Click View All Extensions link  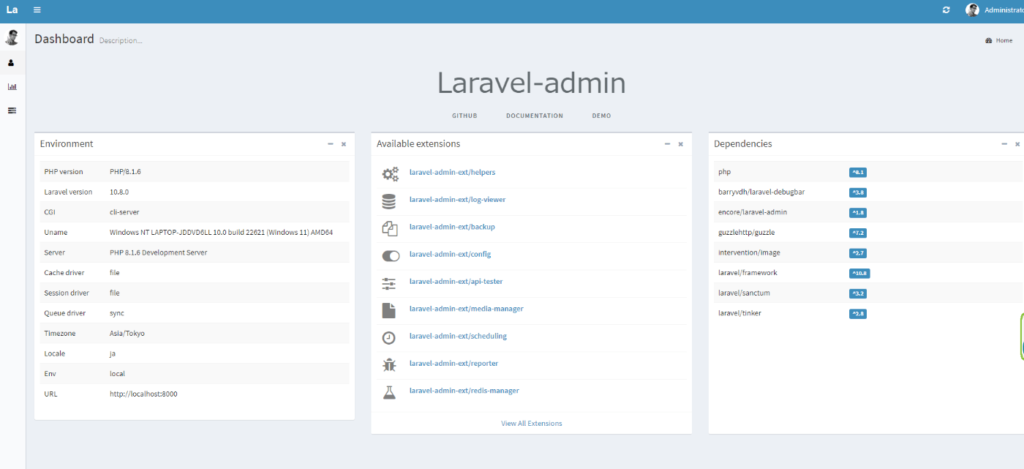tap(531, 423)
